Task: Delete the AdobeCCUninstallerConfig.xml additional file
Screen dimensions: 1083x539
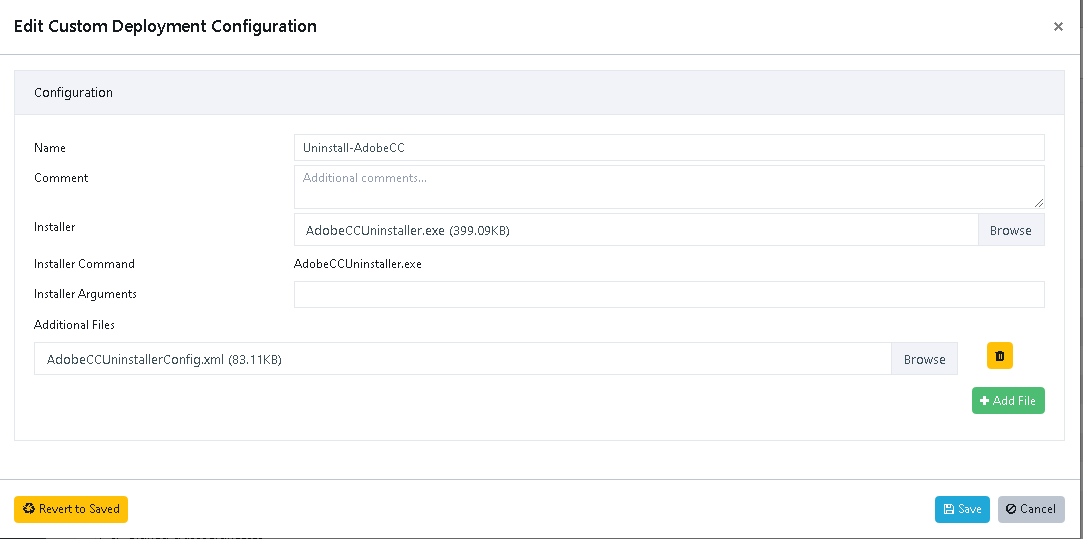Action: tap(999, 356)
